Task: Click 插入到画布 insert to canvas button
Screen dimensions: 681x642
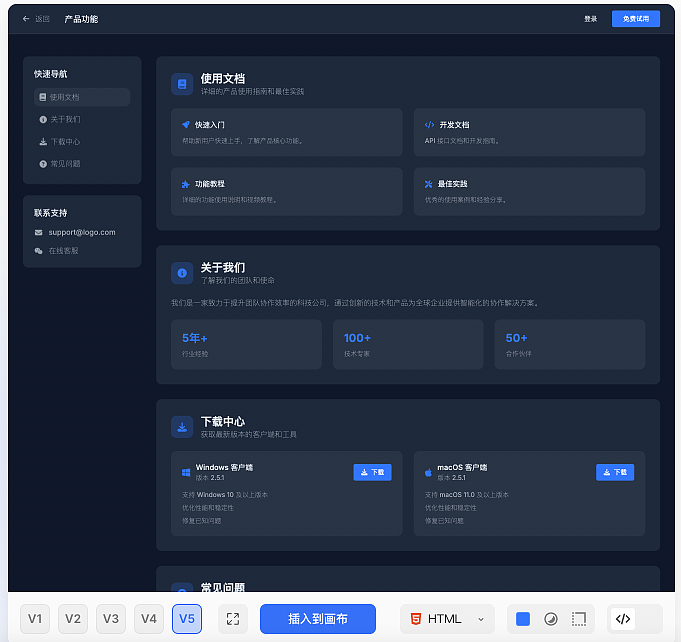Action: (317, 619)
